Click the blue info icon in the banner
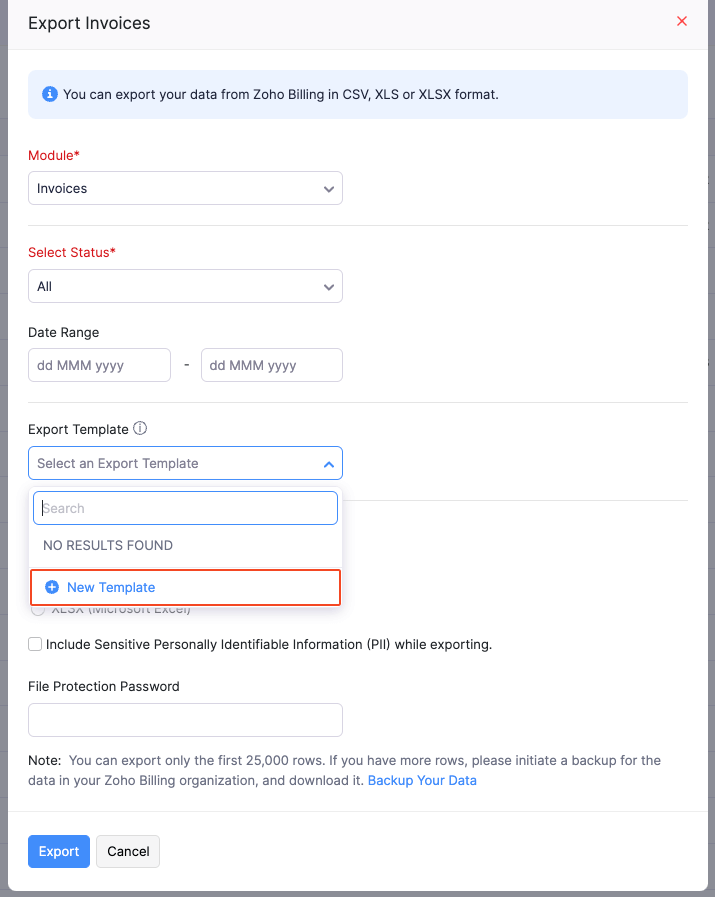This screenshot has height=897, width=715. [x=49, y=94]
